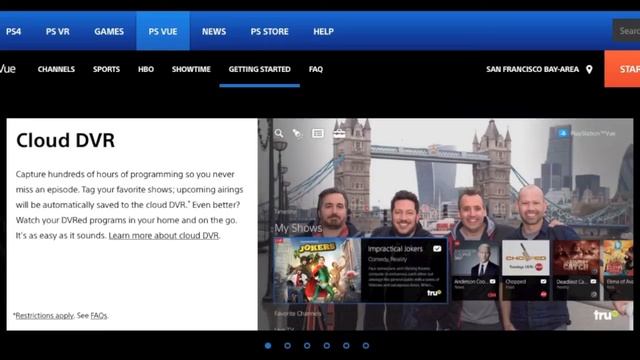Click the Impractical Jokers title text
640x360 pixels.
tap(395, 249)
